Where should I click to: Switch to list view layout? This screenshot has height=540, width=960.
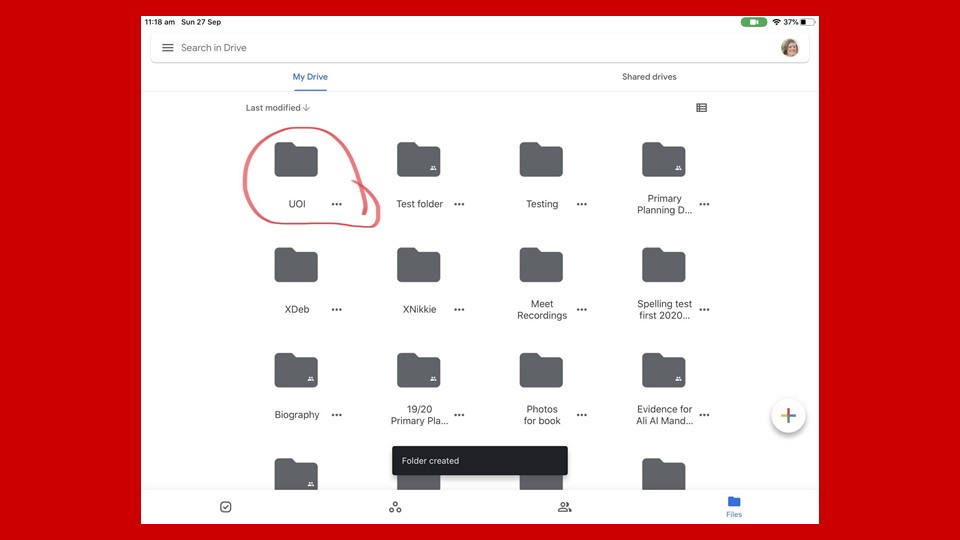[701, 108]
